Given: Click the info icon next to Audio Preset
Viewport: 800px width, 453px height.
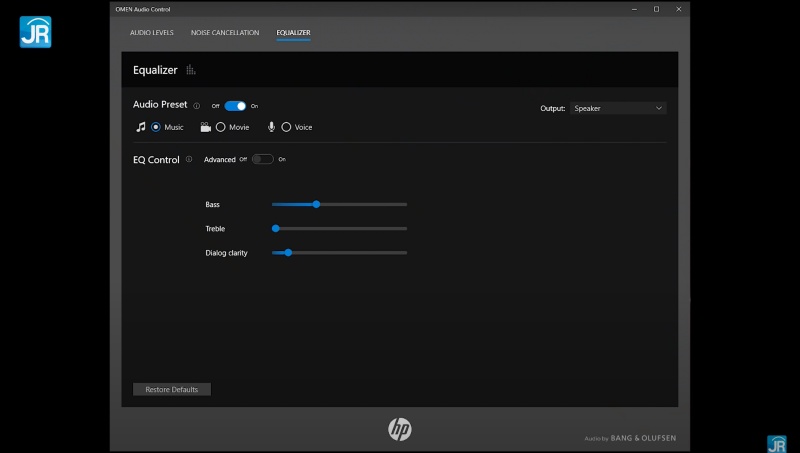Looking at the screenshot, I should [x=197, y=105].
